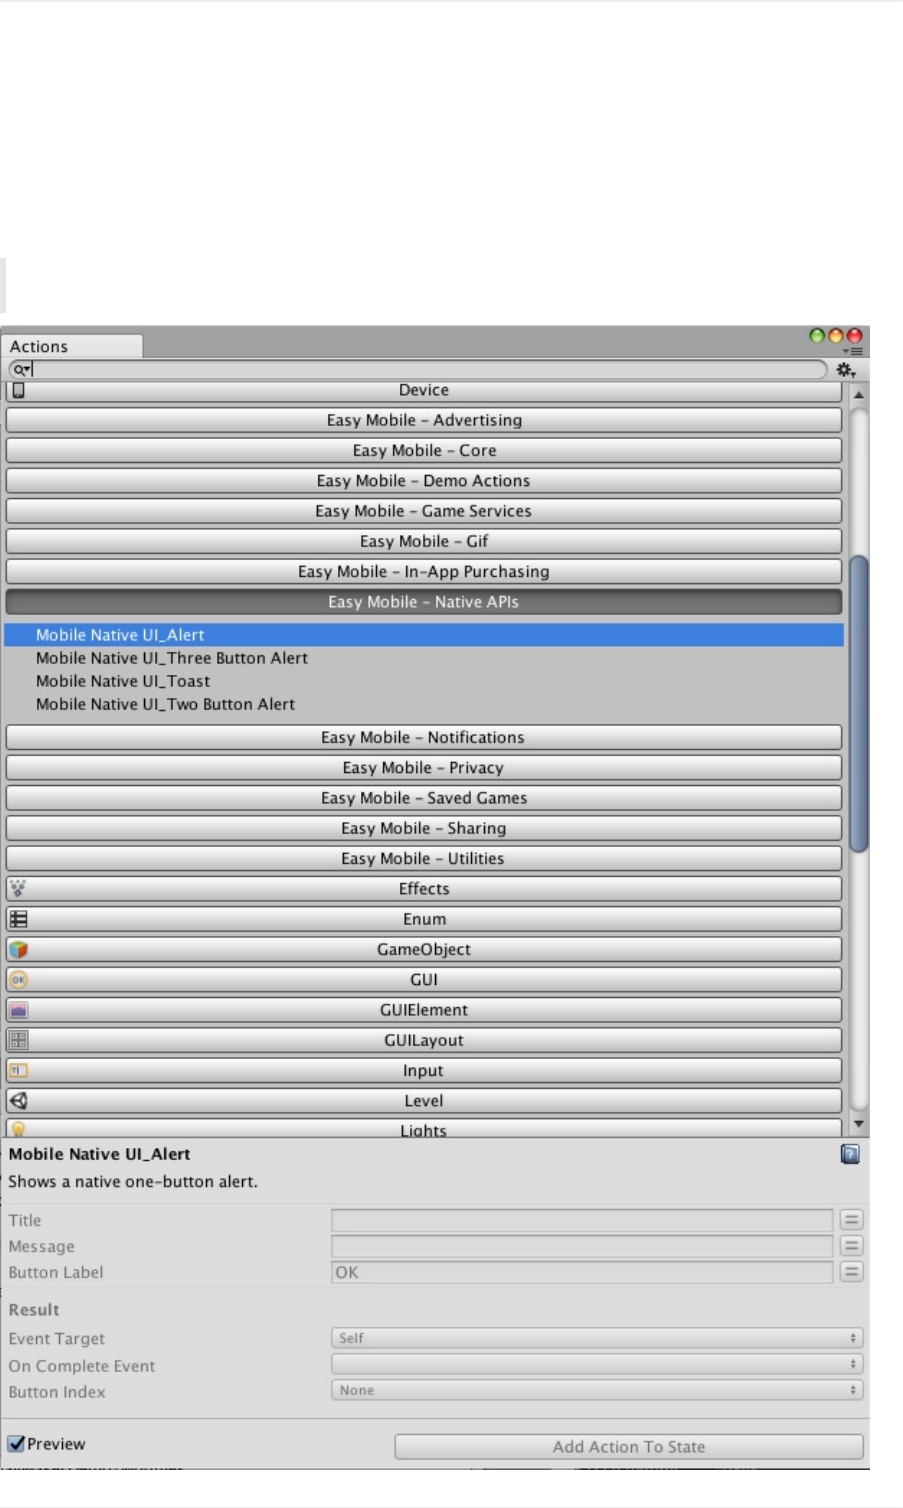Expand the GameObject category
This screenshot has width=903, height=1508.
click(x=424, y=949)
